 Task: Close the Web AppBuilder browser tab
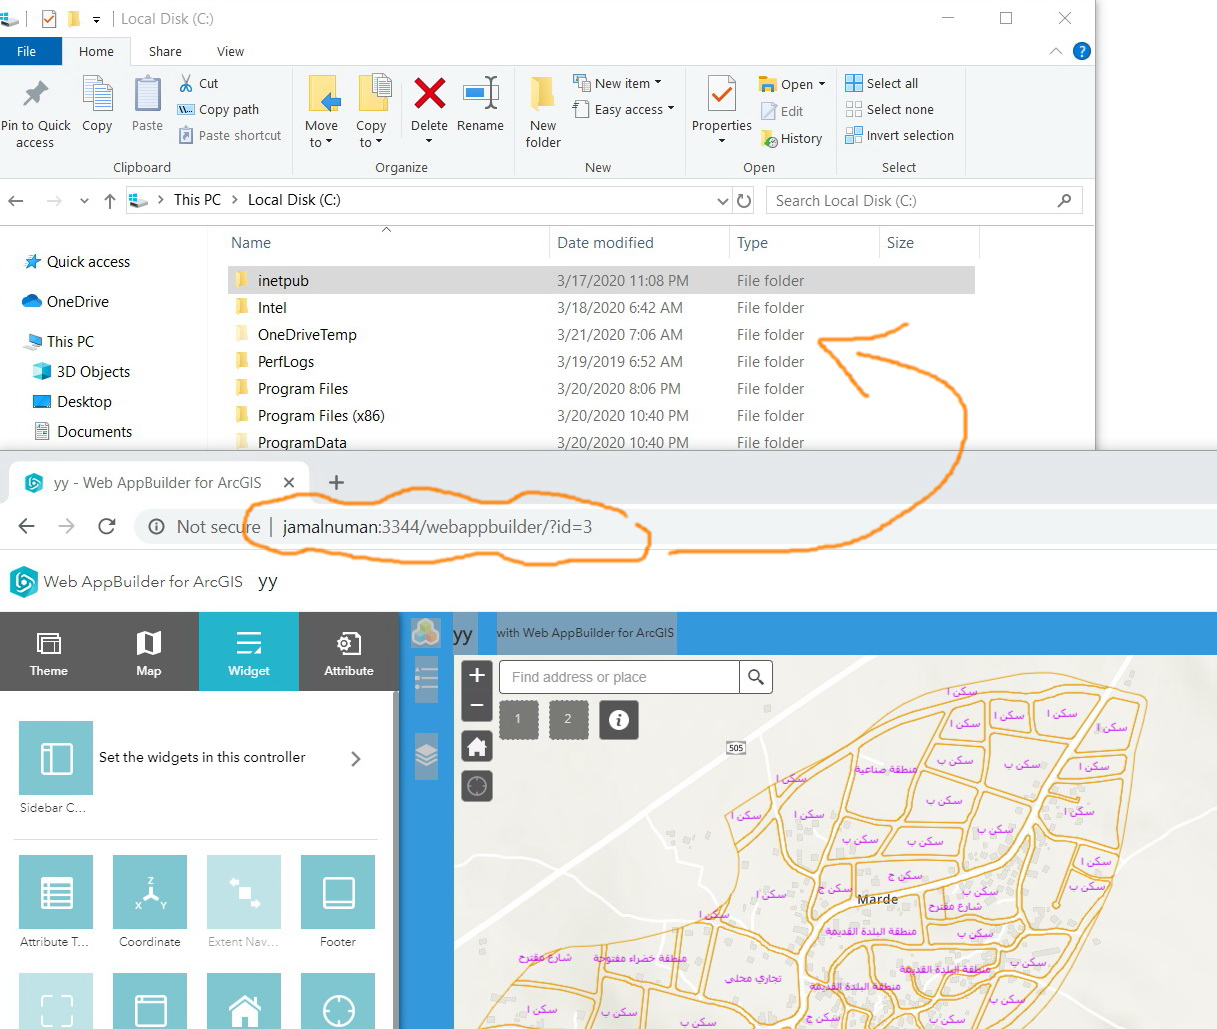[289, 482]
